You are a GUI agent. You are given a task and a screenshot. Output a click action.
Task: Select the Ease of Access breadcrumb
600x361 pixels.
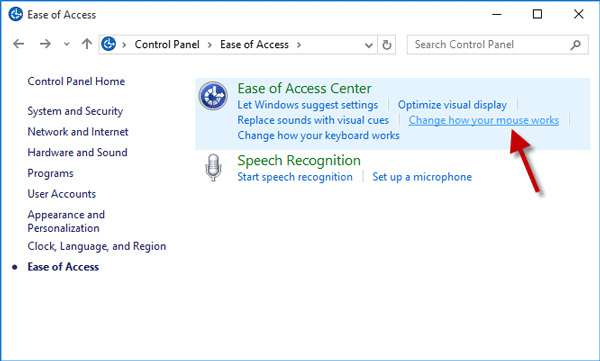pyautogui.click(x=254, y=44)
